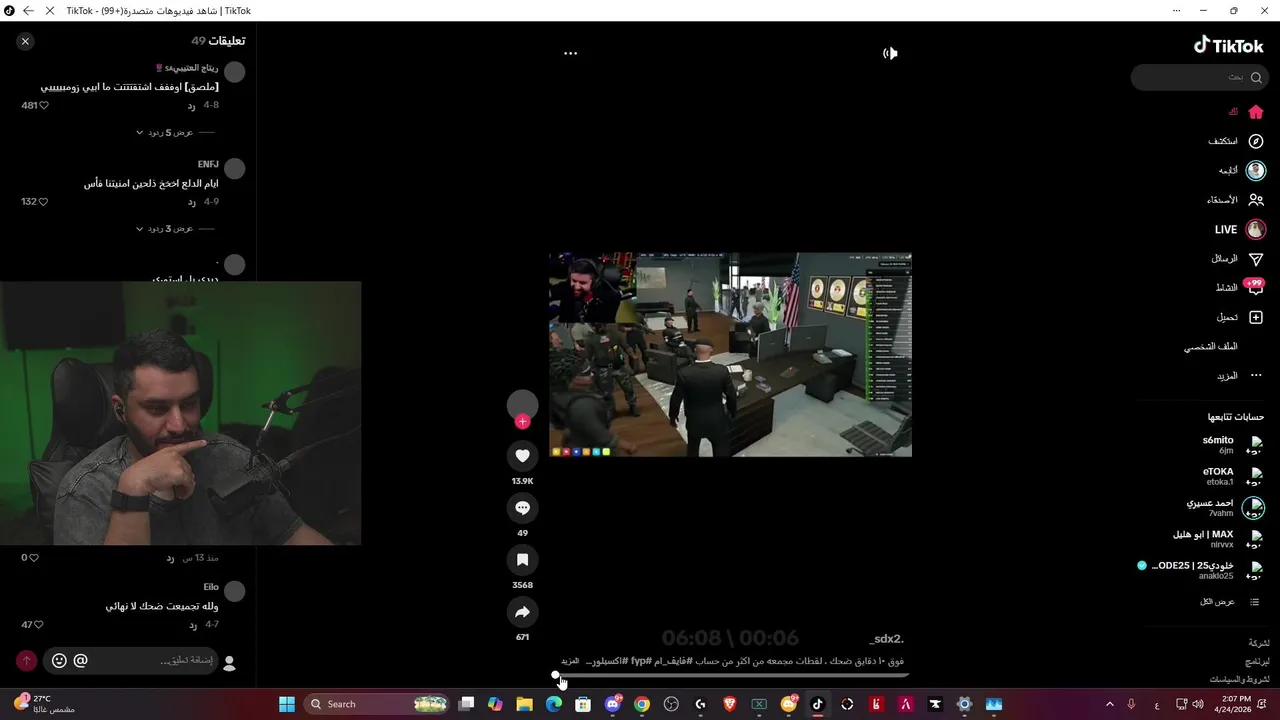Image resolution: width=1280 pixels, height=720 pixels.
Task: Open ENFJ commenter's avatar
Action: click(x=234, y=168)
